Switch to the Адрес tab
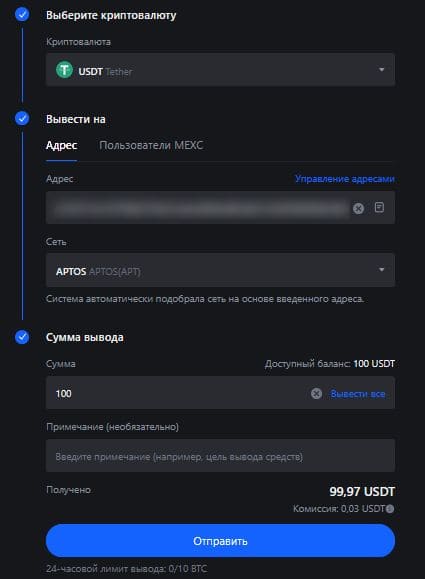Image resolution: width=425 pixels, height=579 pixels. click(x=61, y=145)
